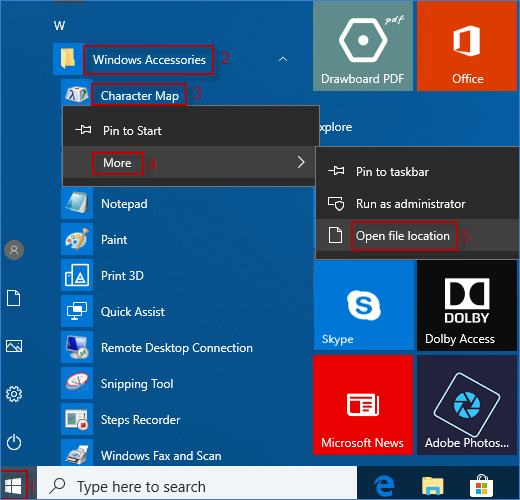The height and width of the screenshot is (500, 520).
Task: Click the Pin to Start pin icon
Action: point(83,129)
